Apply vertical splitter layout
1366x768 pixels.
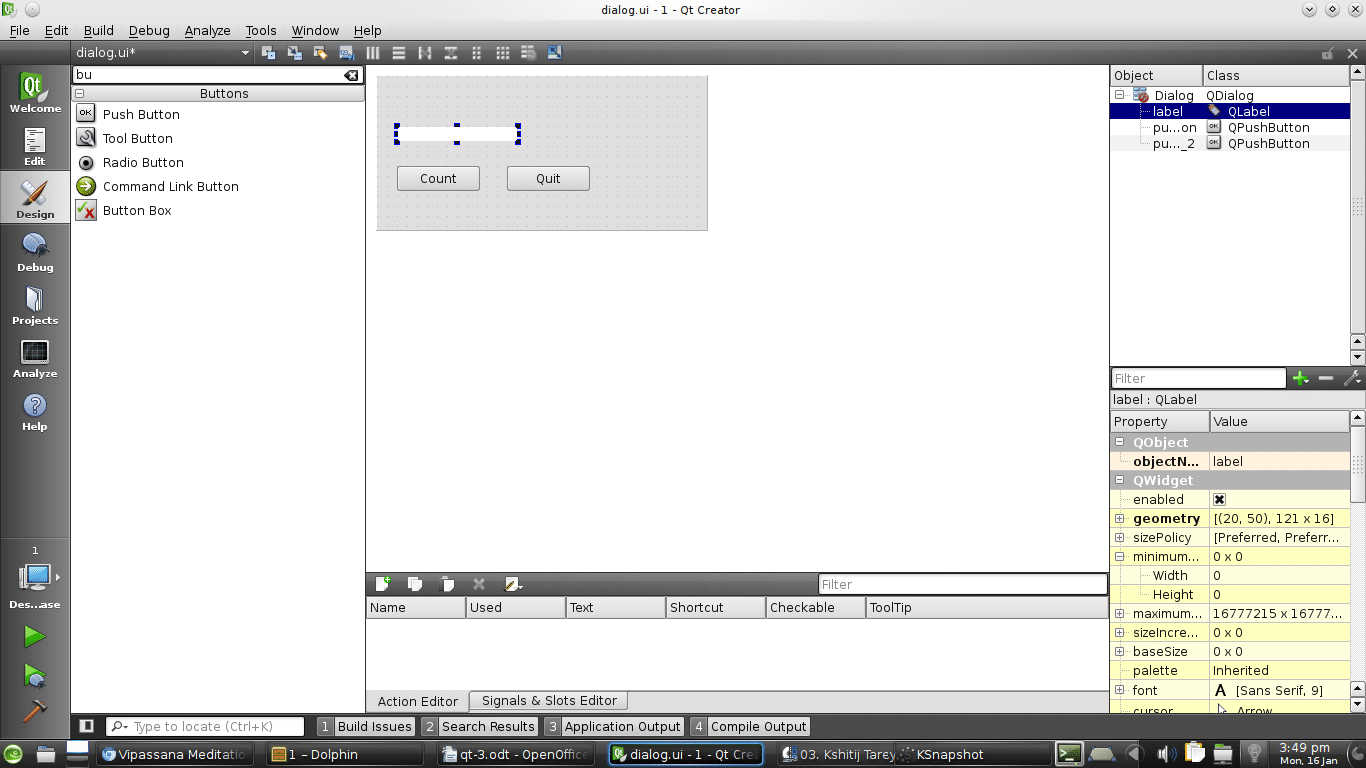[x=451, y=53]
